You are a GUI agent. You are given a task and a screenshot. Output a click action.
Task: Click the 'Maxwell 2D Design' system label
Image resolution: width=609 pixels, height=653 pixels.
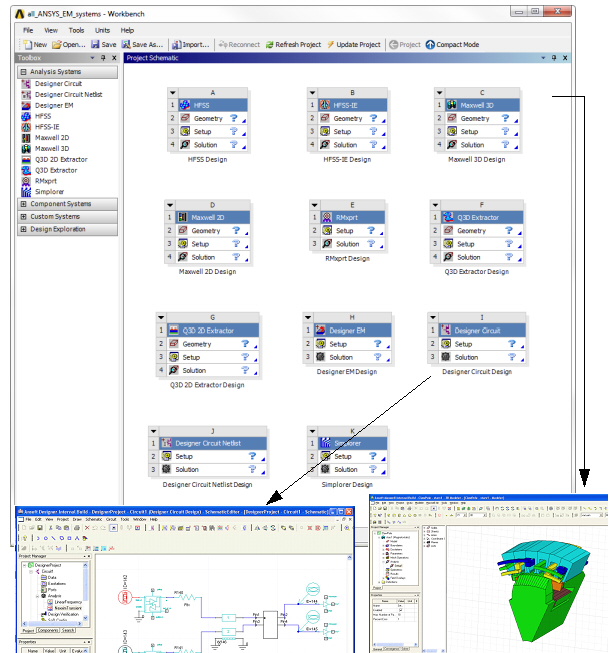pos(207,272)
